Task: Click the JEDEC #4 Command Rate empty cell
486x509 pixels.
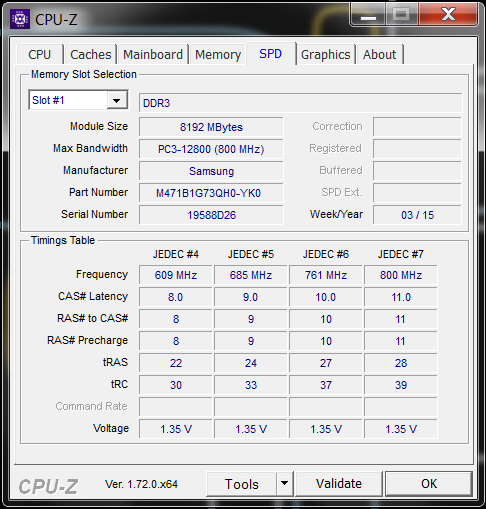Action: (x=176, y=407)
